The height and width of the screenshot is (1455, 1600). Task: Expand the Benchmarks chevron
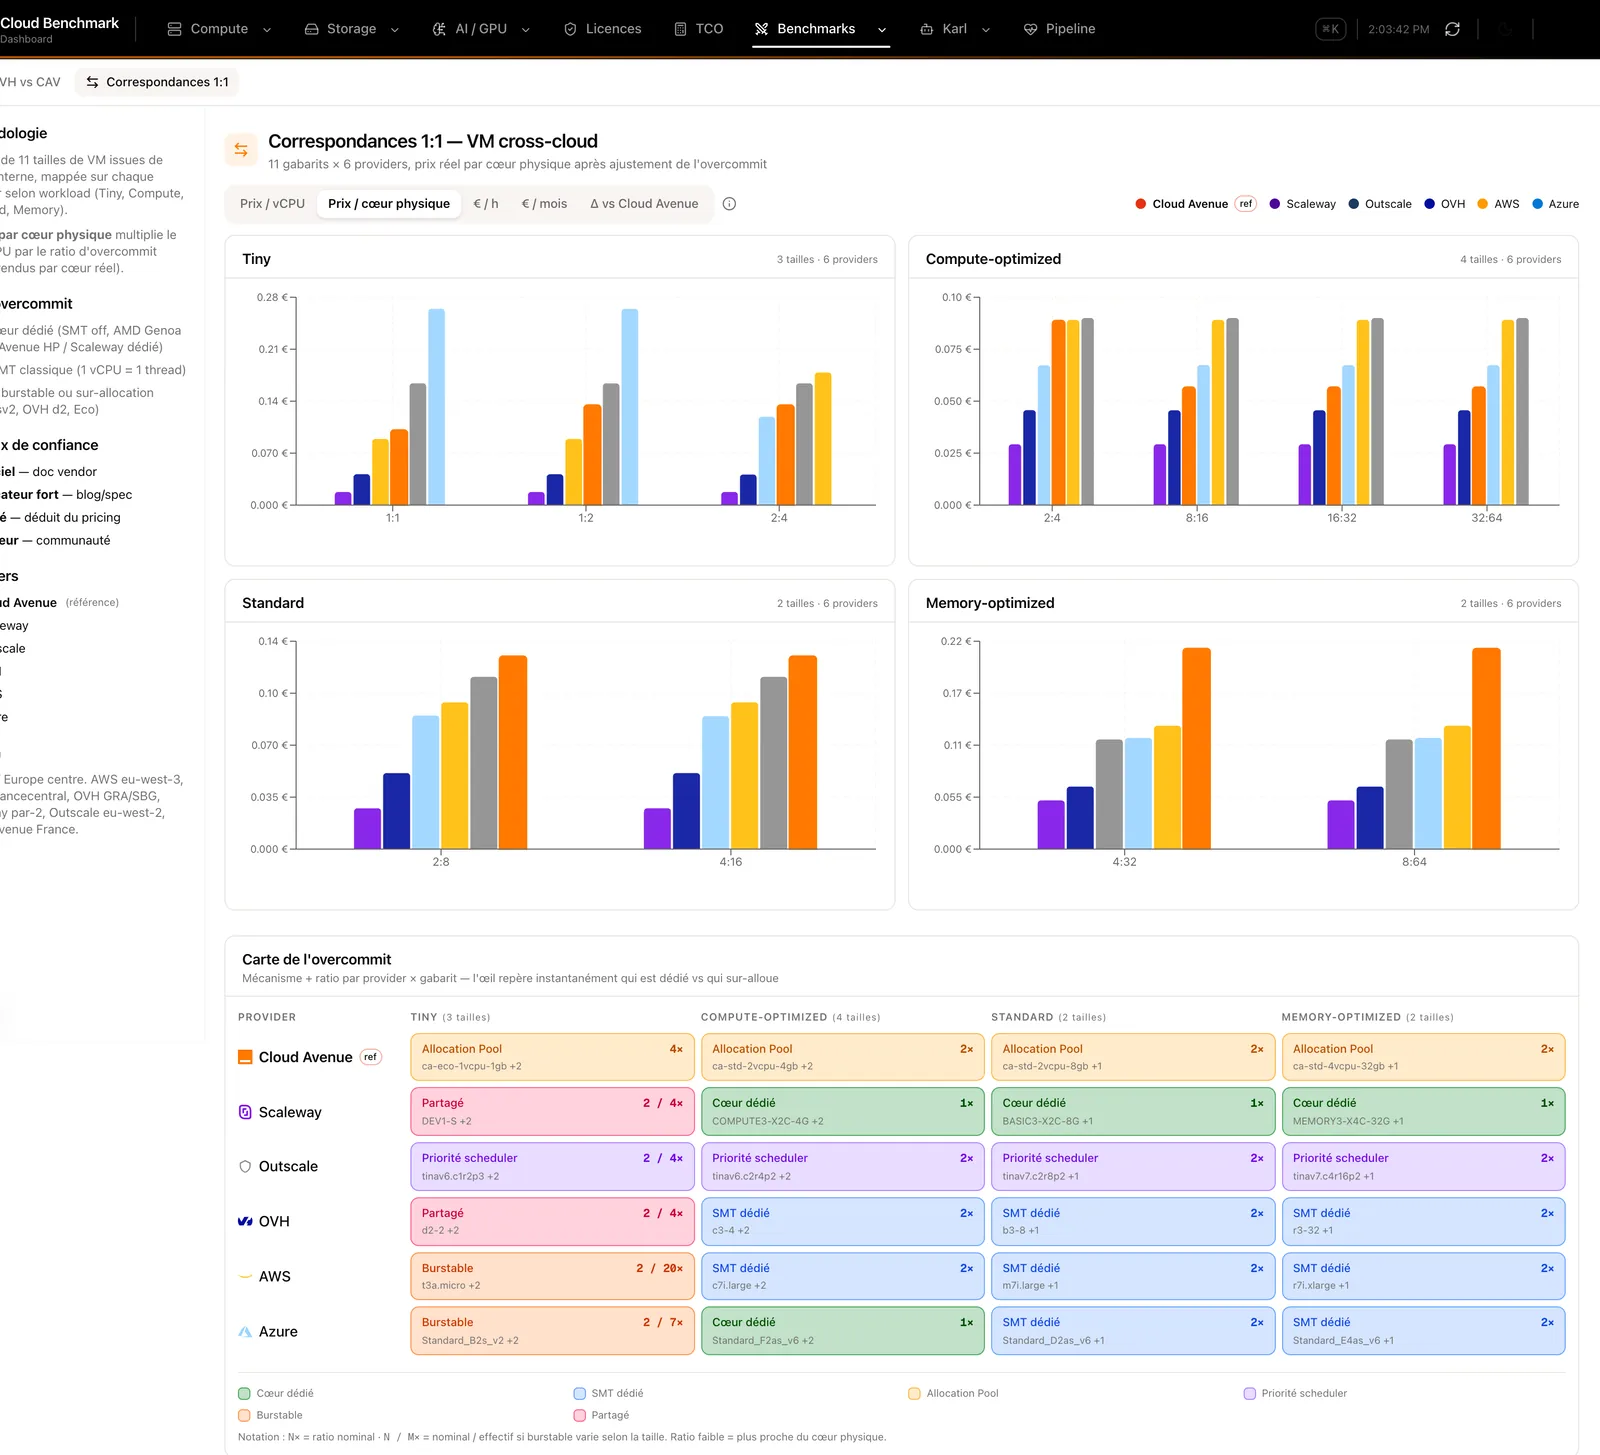click(882, 30)
